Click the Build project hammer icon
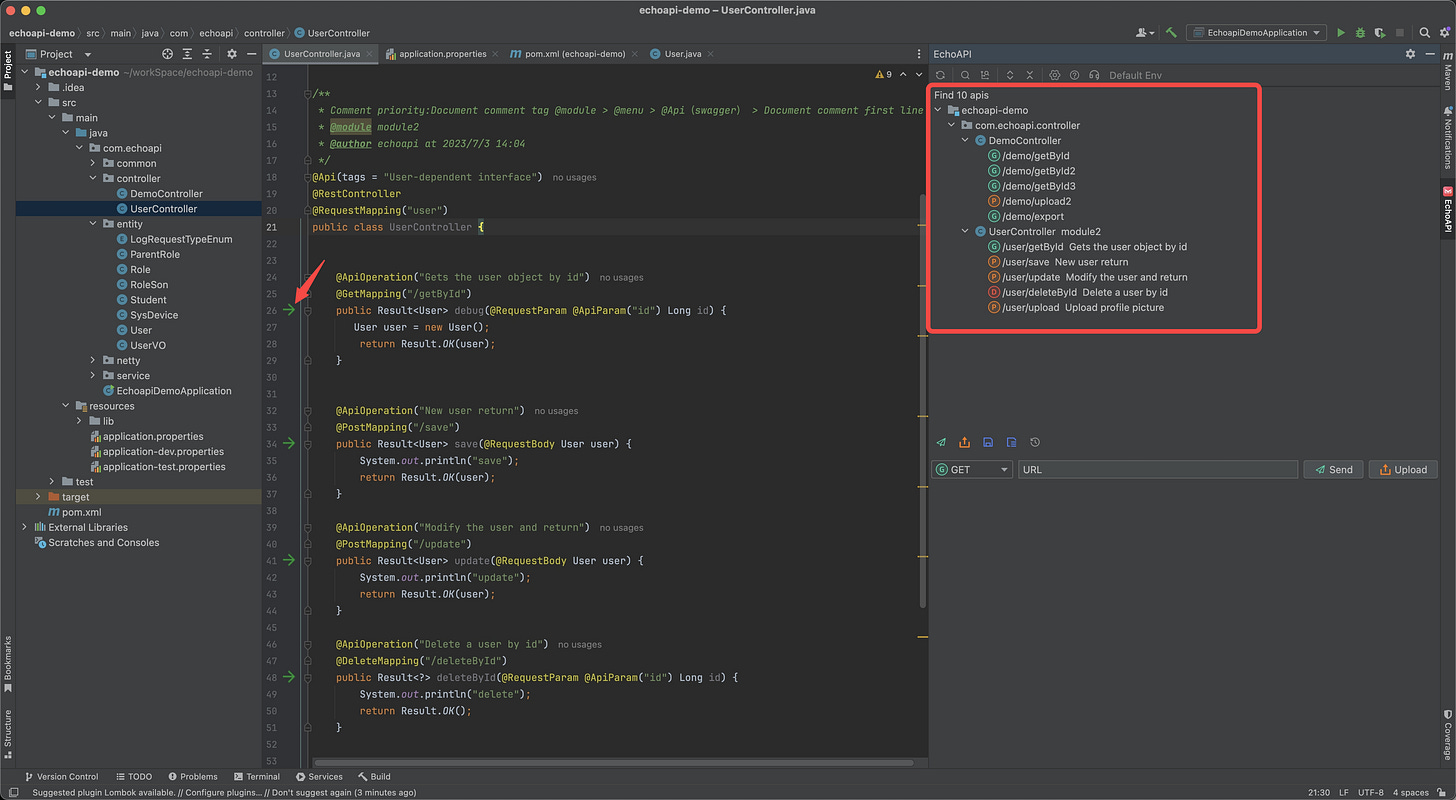The width and height of the screenshot is (1456, 800). tap(1171, 33)
